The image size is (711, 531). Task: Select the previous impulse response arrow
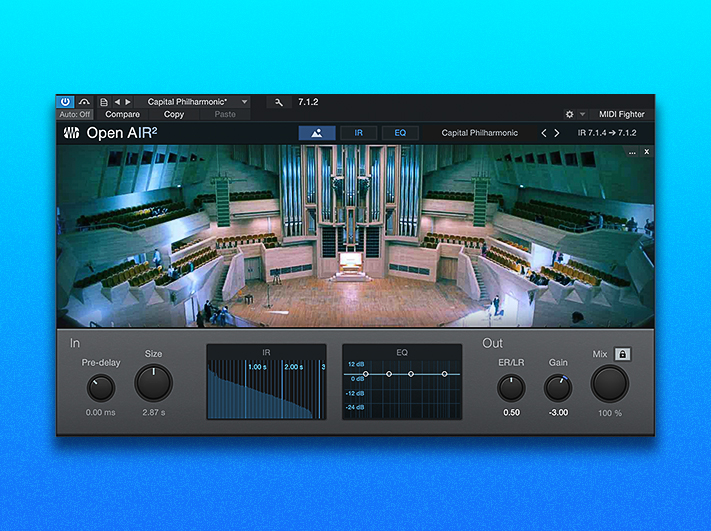pos(545,132)
